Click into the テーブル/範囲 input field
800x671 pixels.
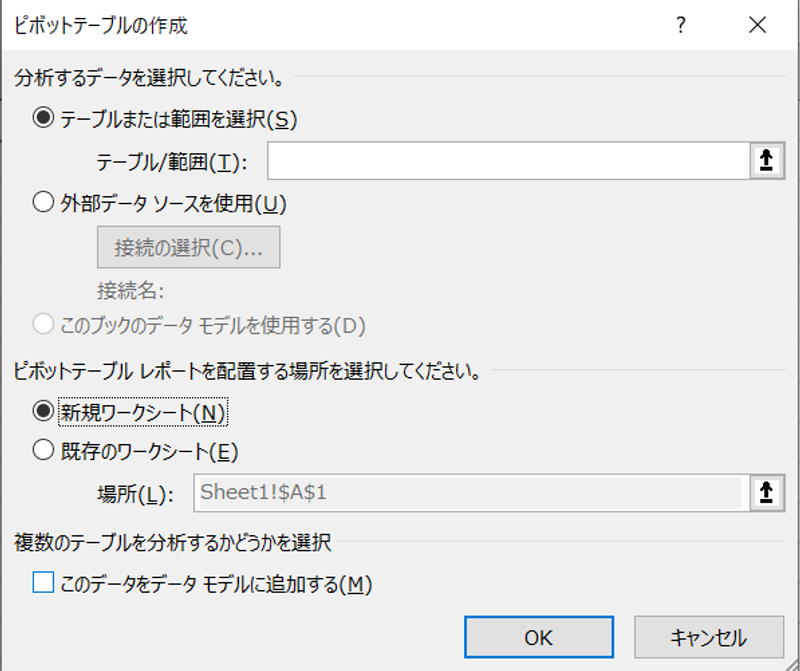point(507,161)
